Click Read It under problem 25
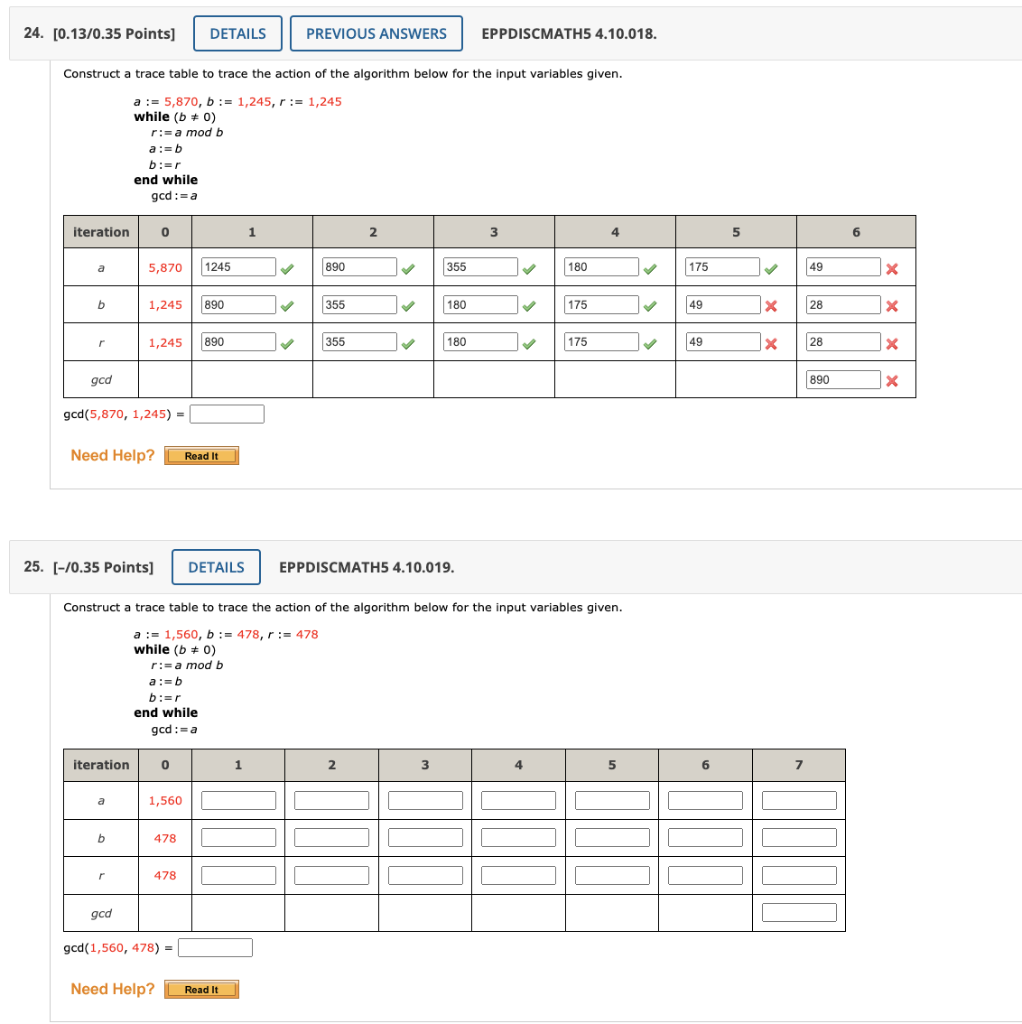1022x1024 pixels. [x=201, y=989]
